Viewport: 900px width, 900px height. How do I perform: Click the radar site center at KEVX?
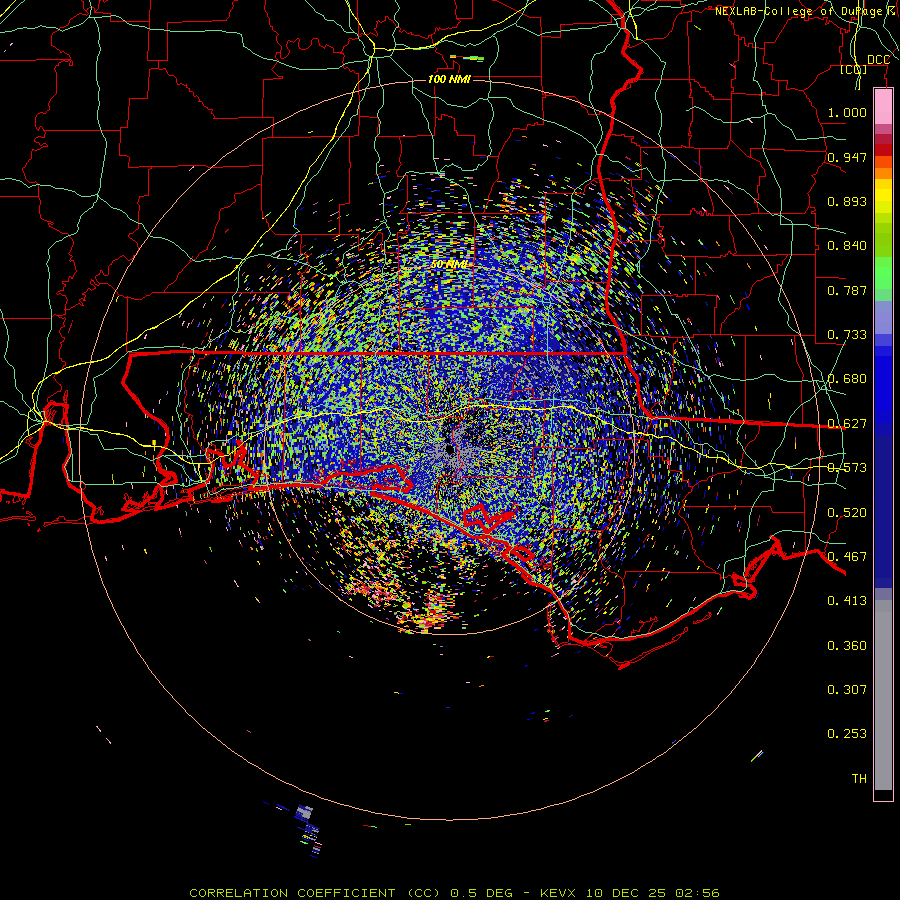pos(450,449)
